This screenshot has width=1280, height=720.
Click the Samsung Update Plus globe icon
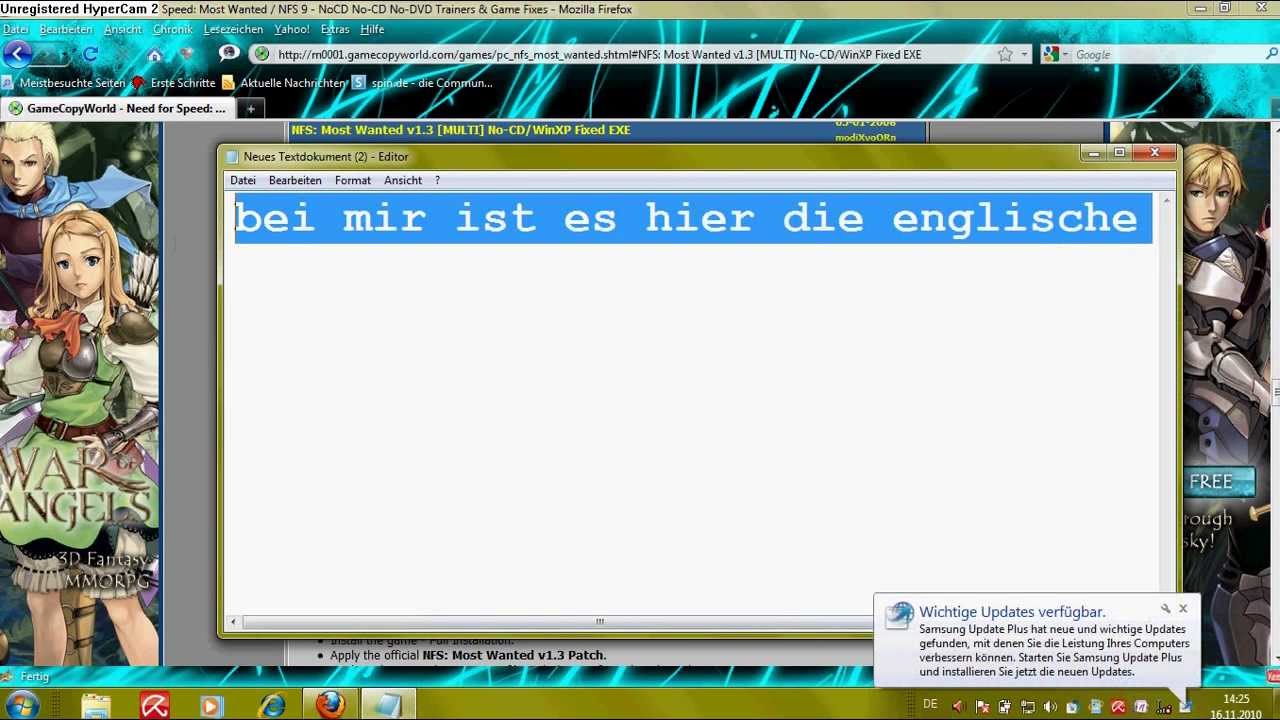click(899, 614)
